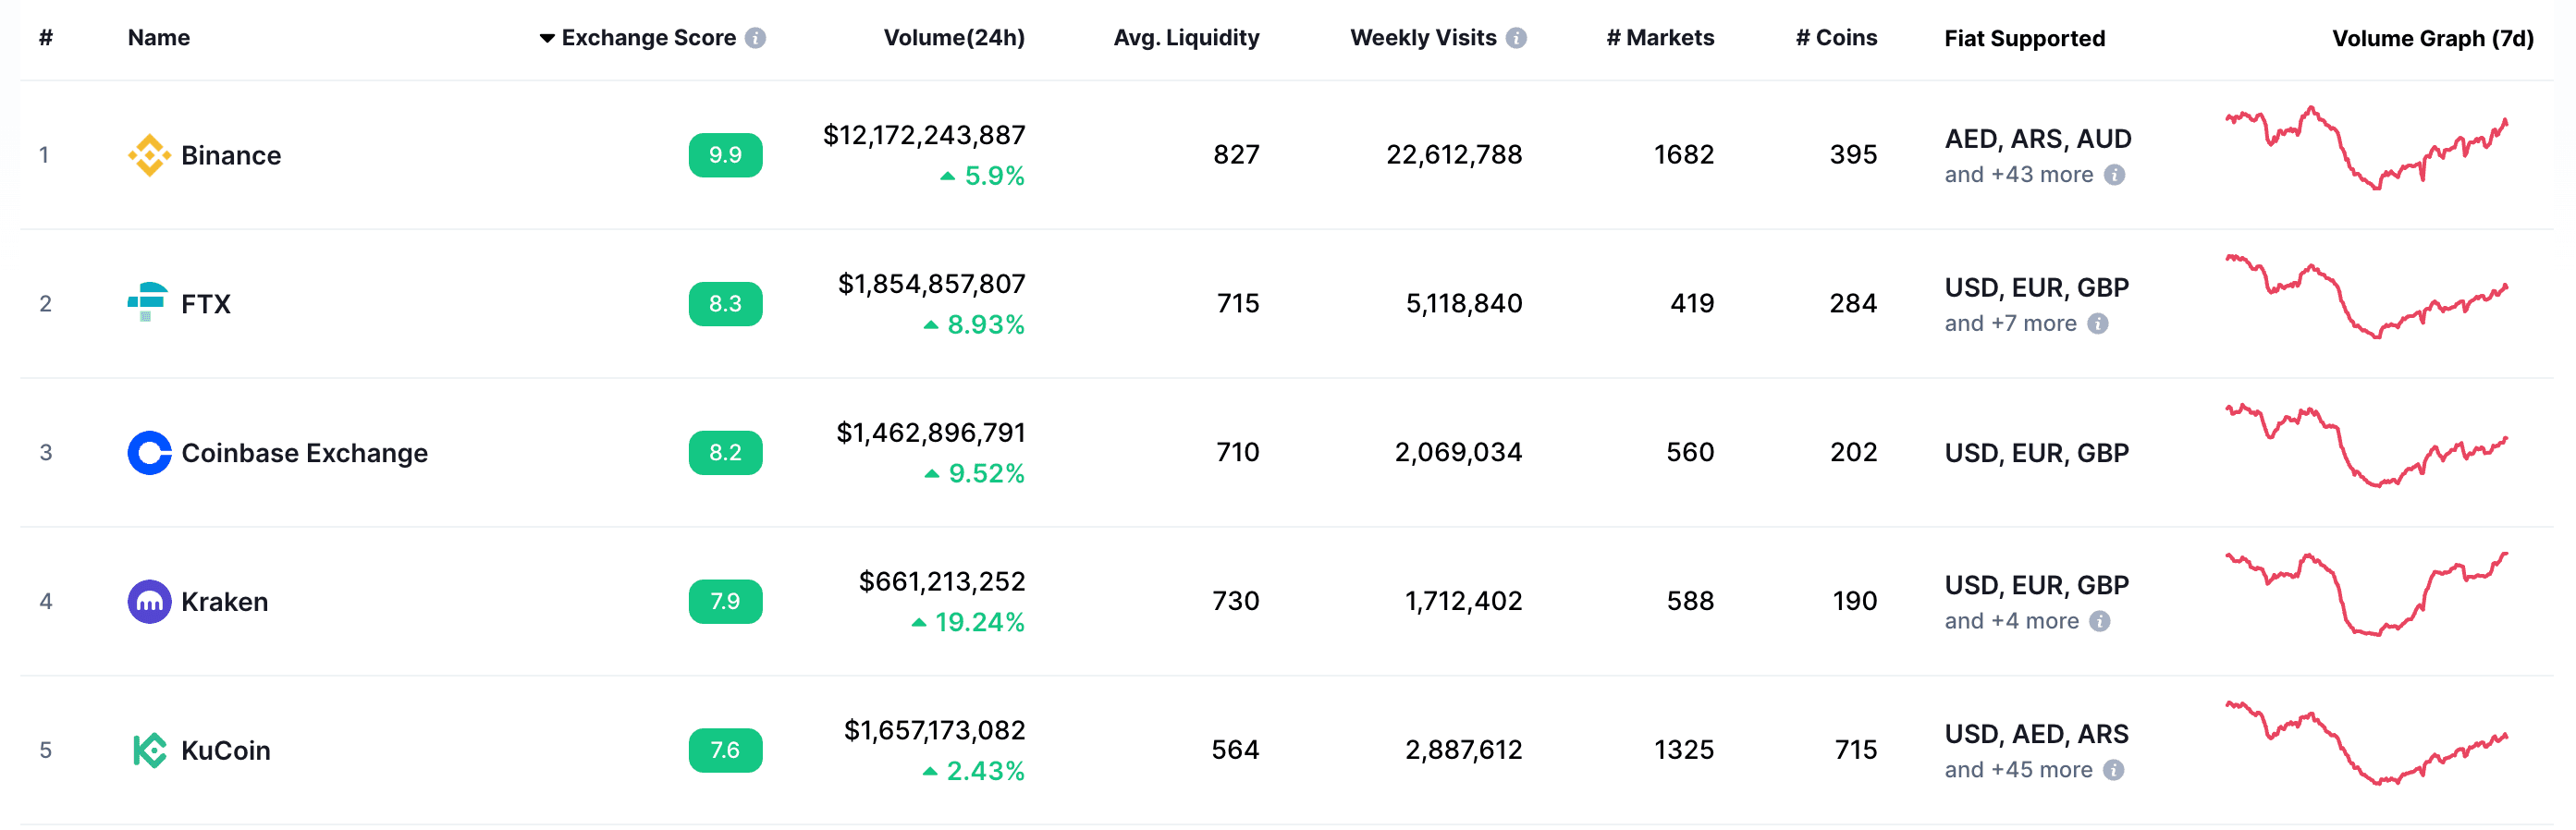Click Kraken's 7.9 score badge
Viewport: 2576px width, 830px height.
pyautogui.click(x=725, y=602)
